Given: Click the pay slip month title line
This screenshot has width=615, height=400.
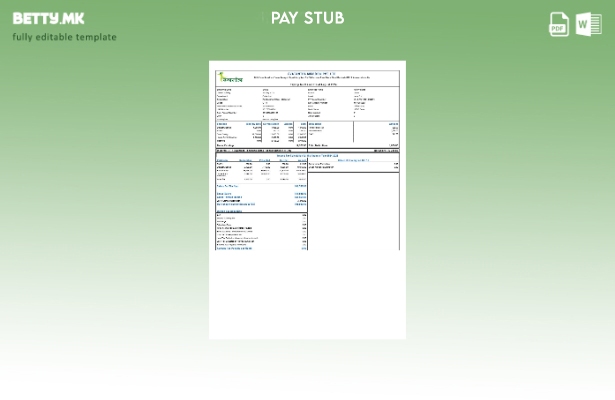Looking at the screenshot, I should point(307,85).
